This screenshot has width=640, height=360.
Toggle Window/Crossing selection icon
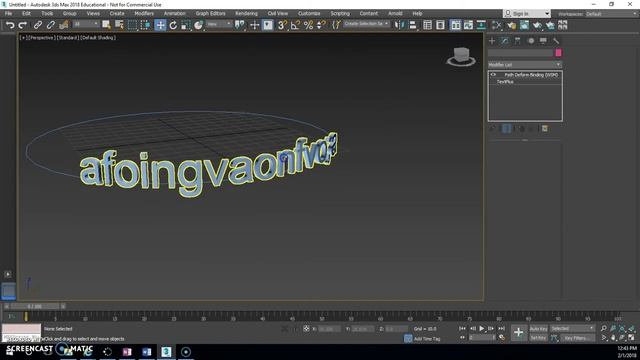145,25
